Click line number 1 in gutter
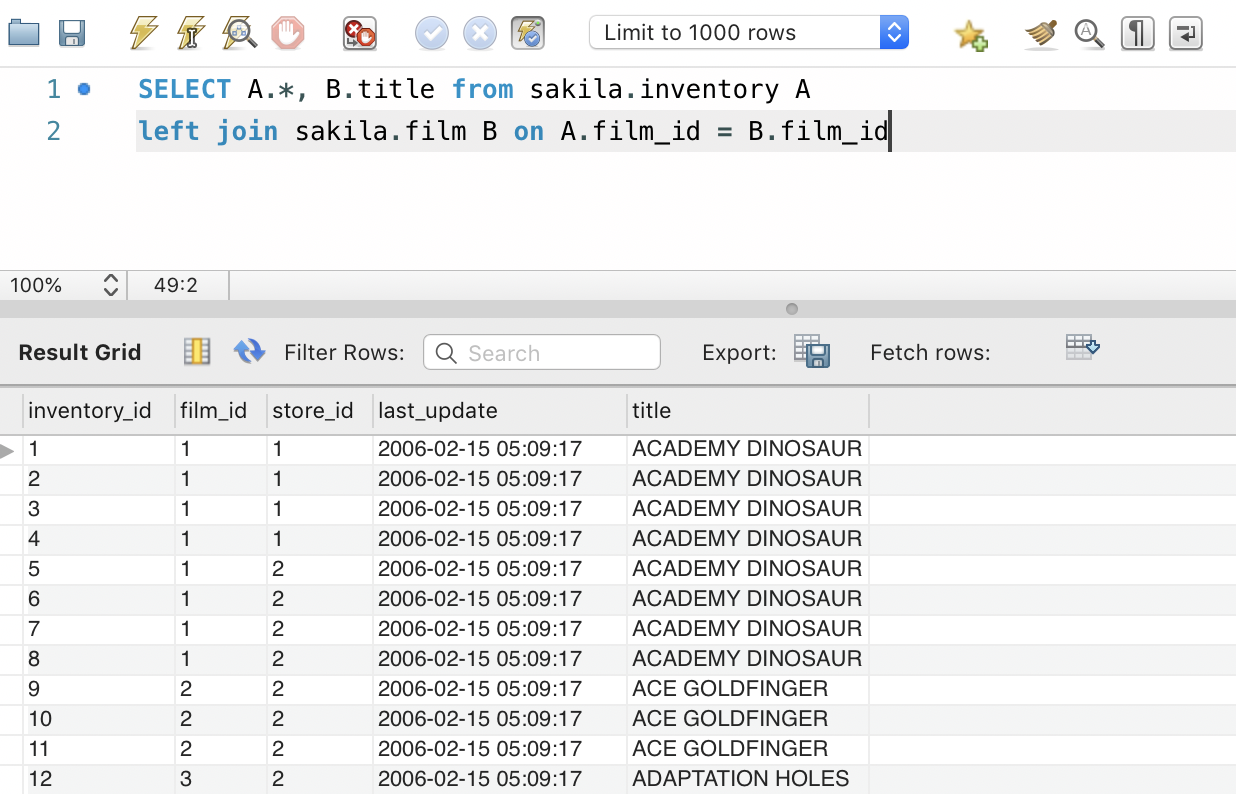 pyautogui.click(x=54, y=89)
